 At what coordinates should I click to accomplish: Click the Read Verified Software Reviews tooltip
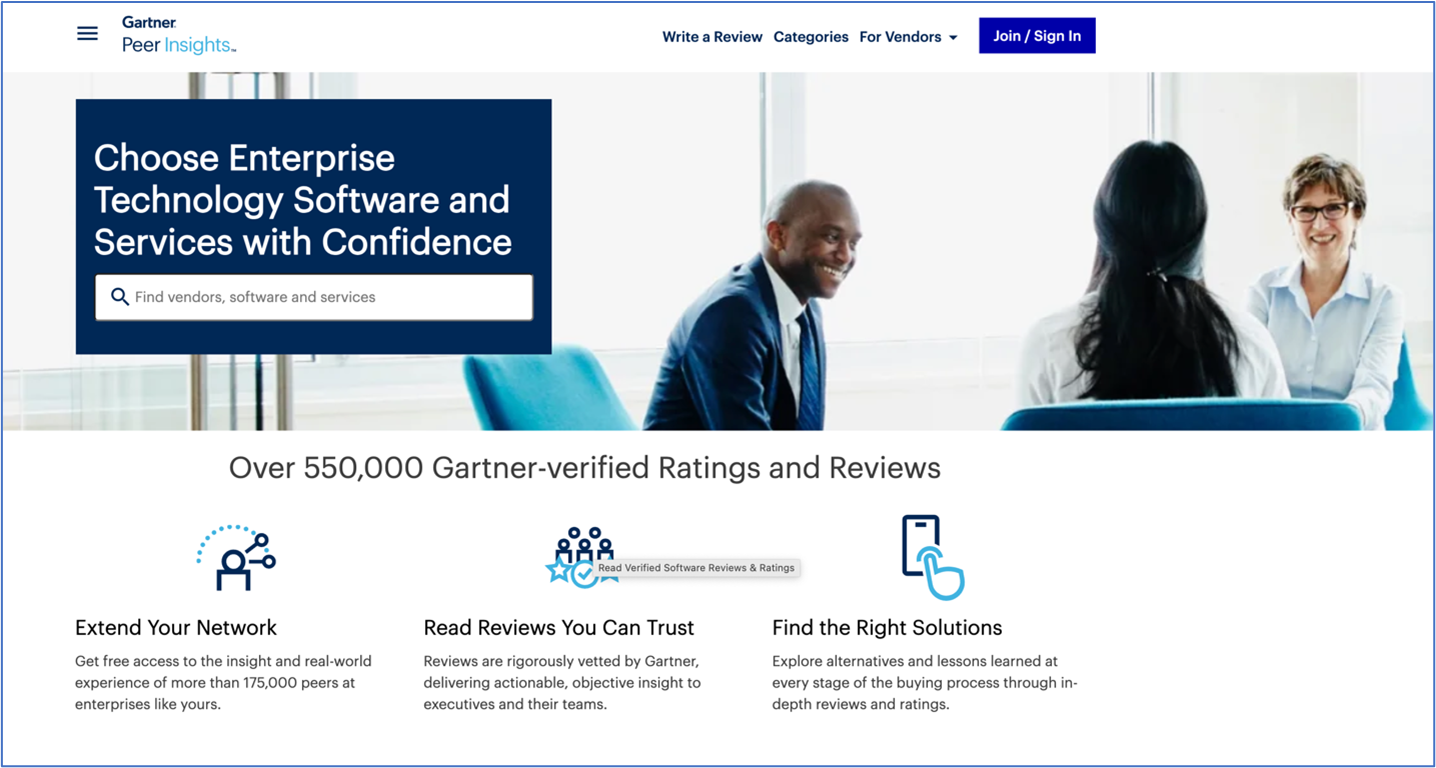[x=696, y=567]
